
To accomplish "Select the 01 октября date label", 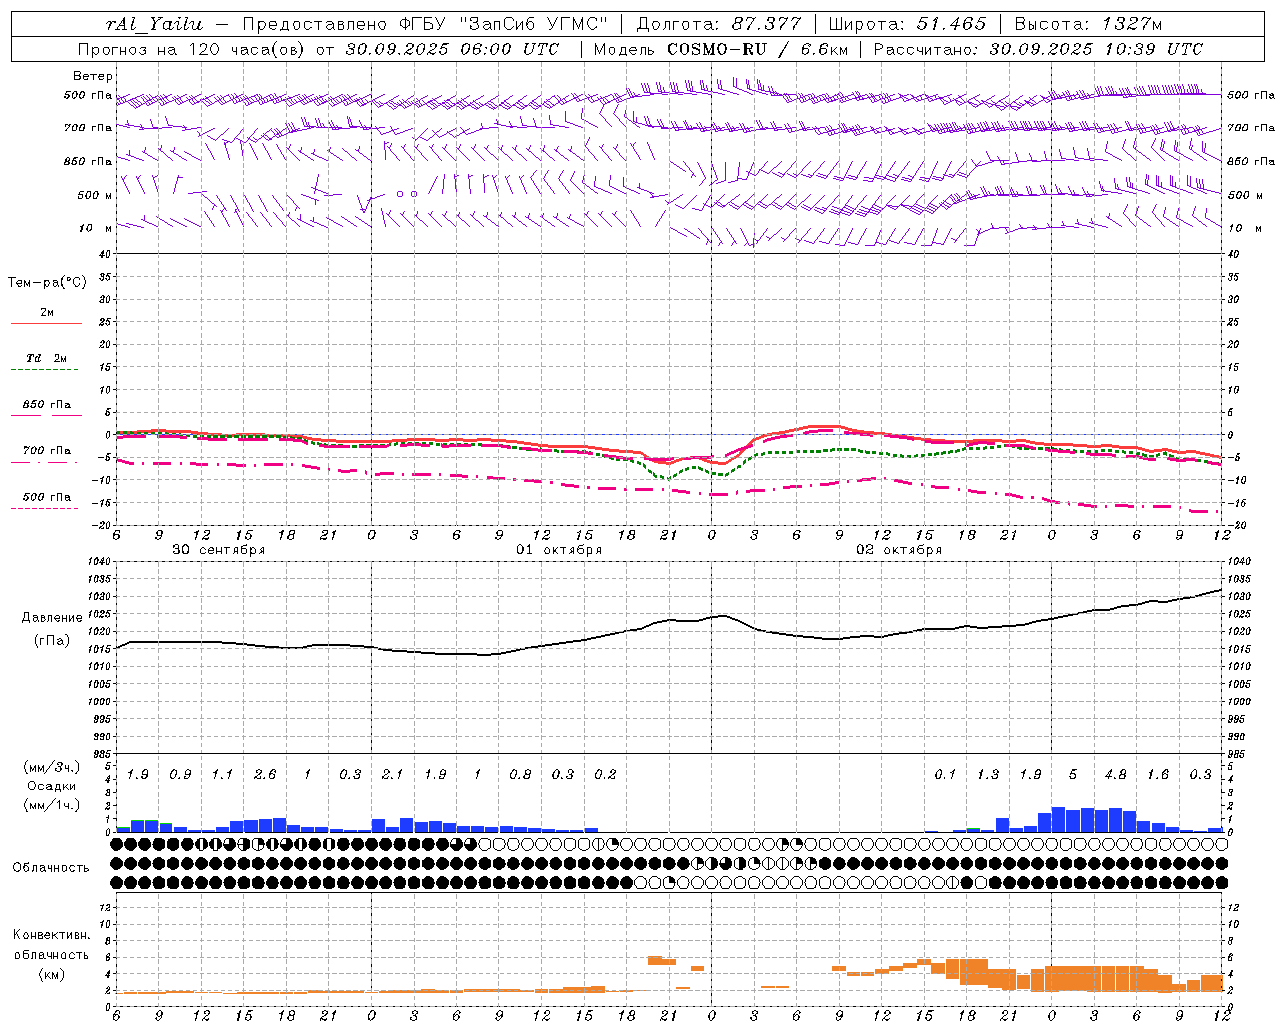I will tap(559, 550).
